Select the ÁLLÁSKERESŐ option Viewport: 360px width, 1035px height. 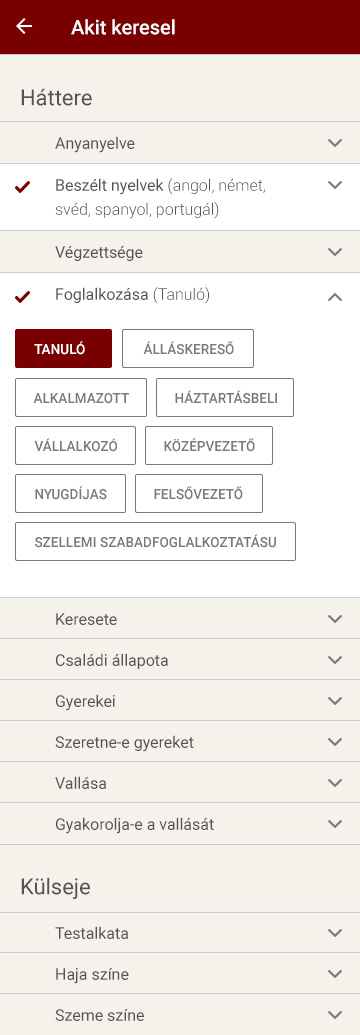coord(188,349)
